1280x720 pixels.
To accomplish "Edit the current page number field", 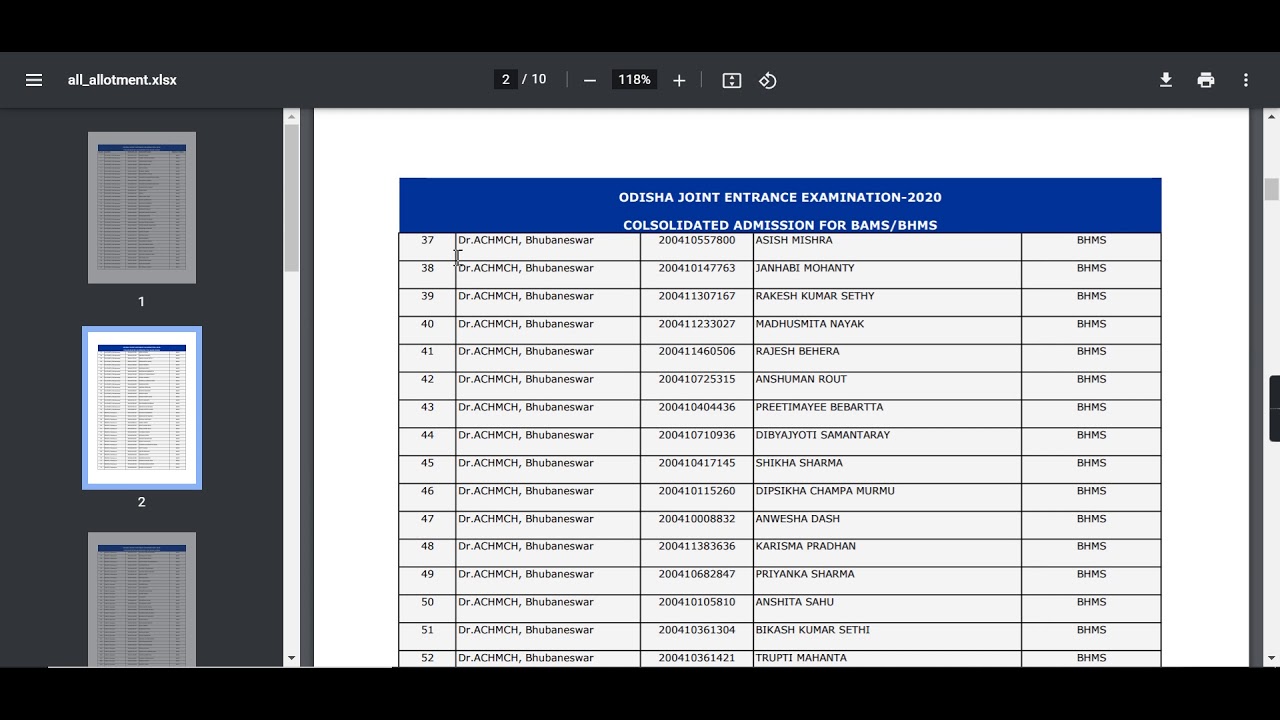I will [506, 80].
